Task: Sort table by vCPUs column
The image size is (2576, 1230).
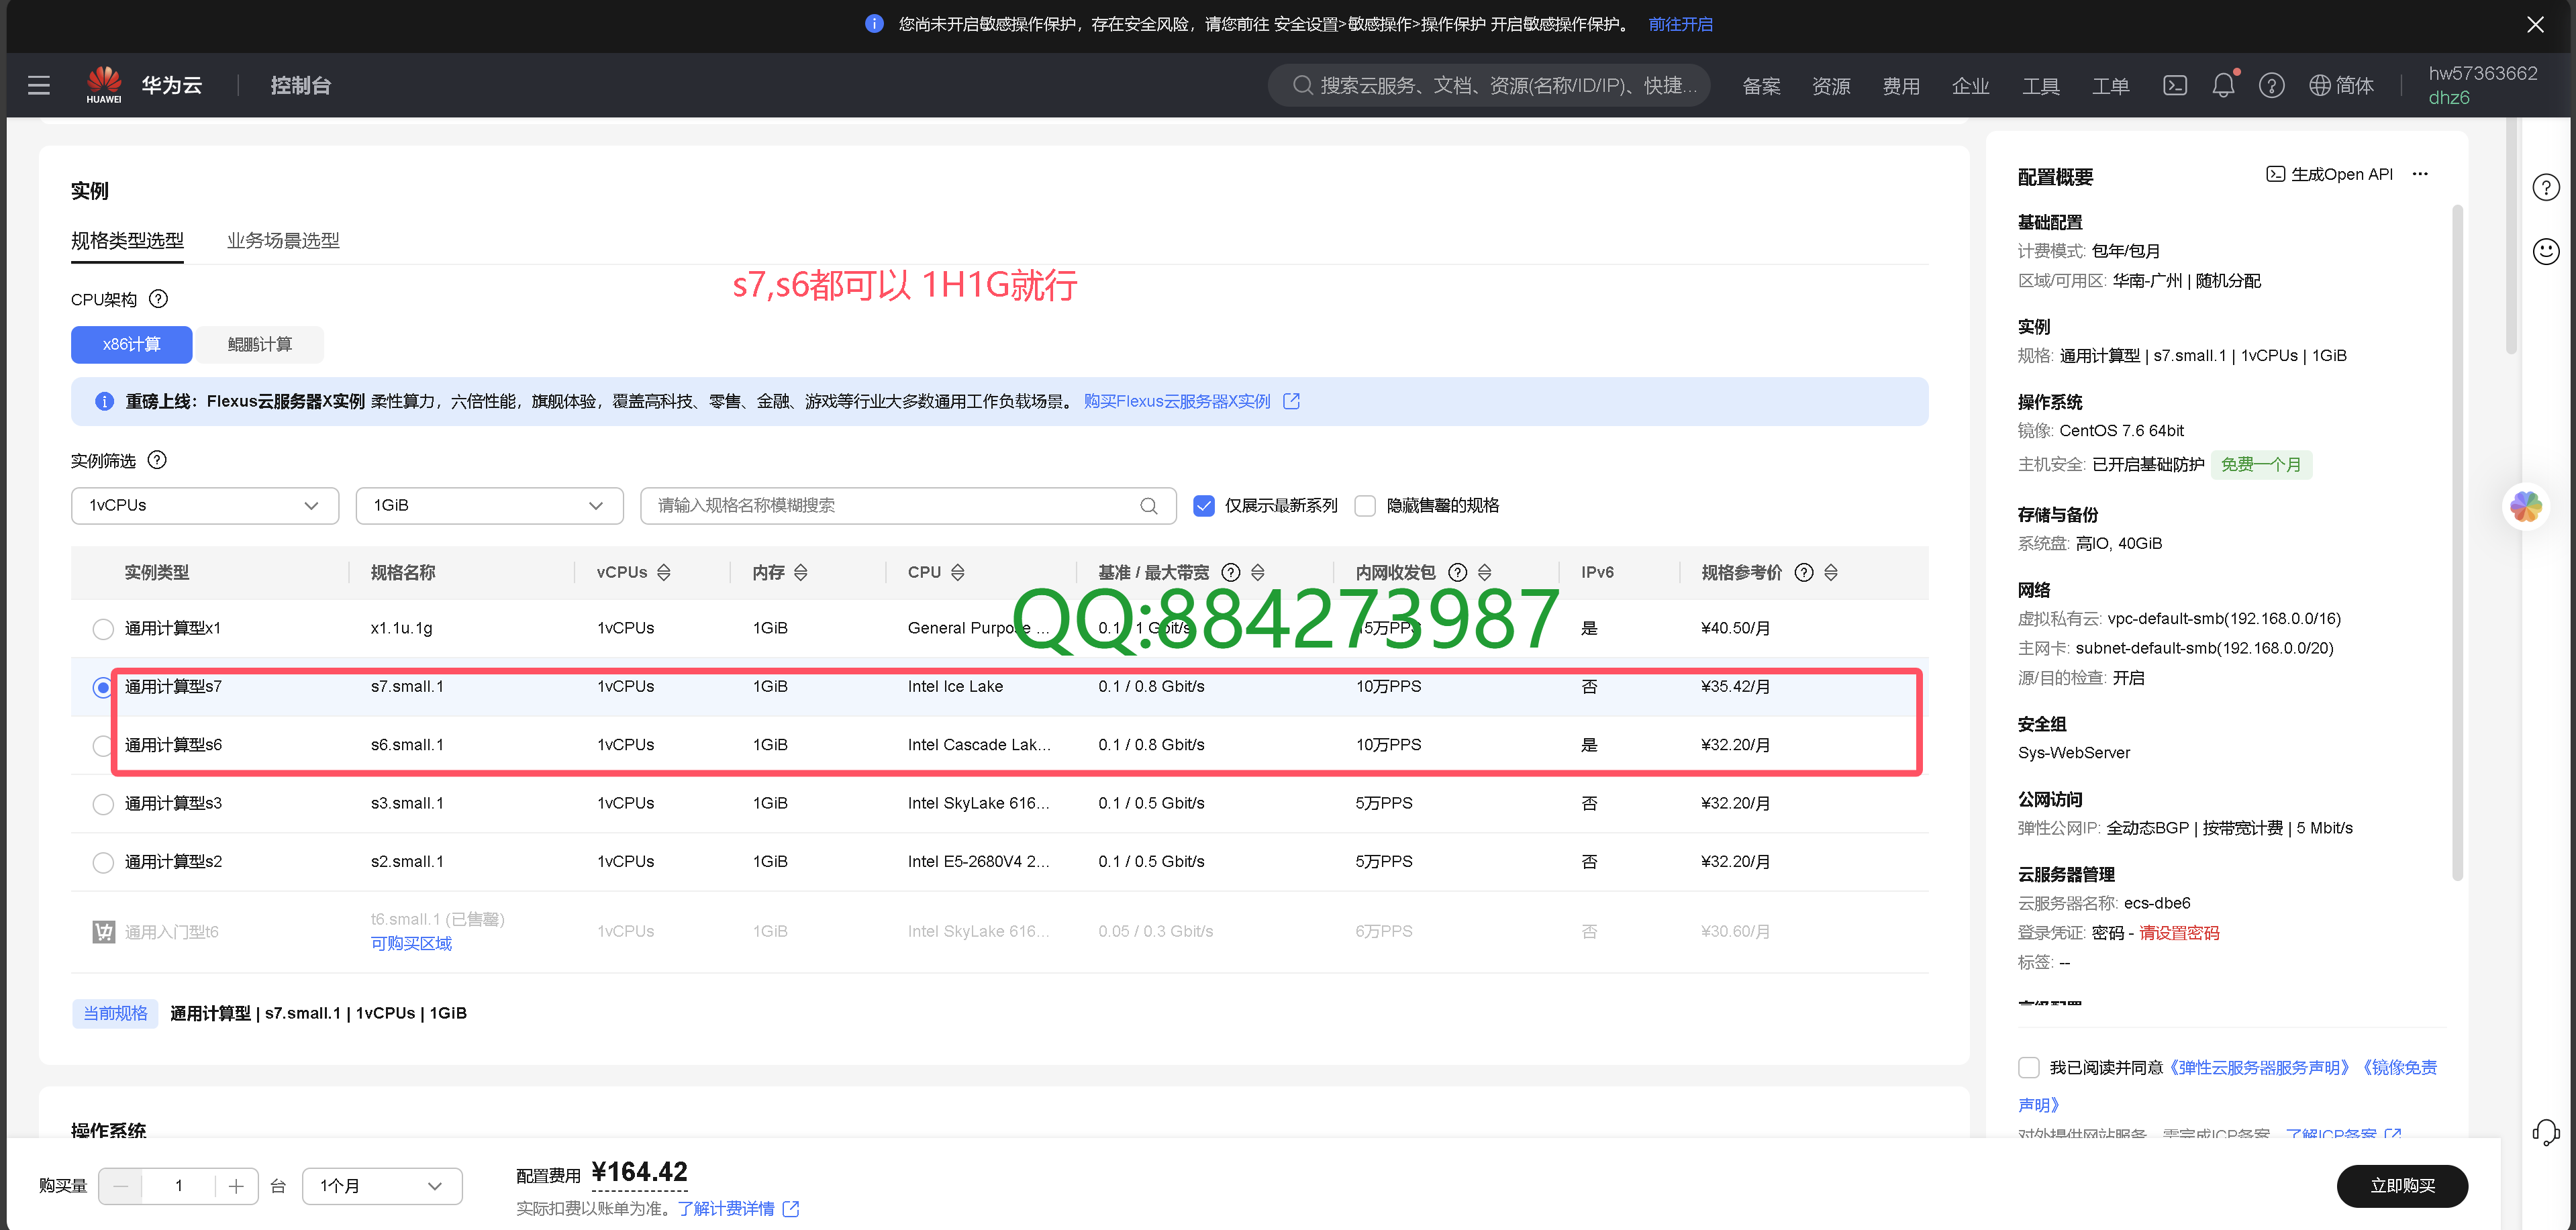Action: 664,572
